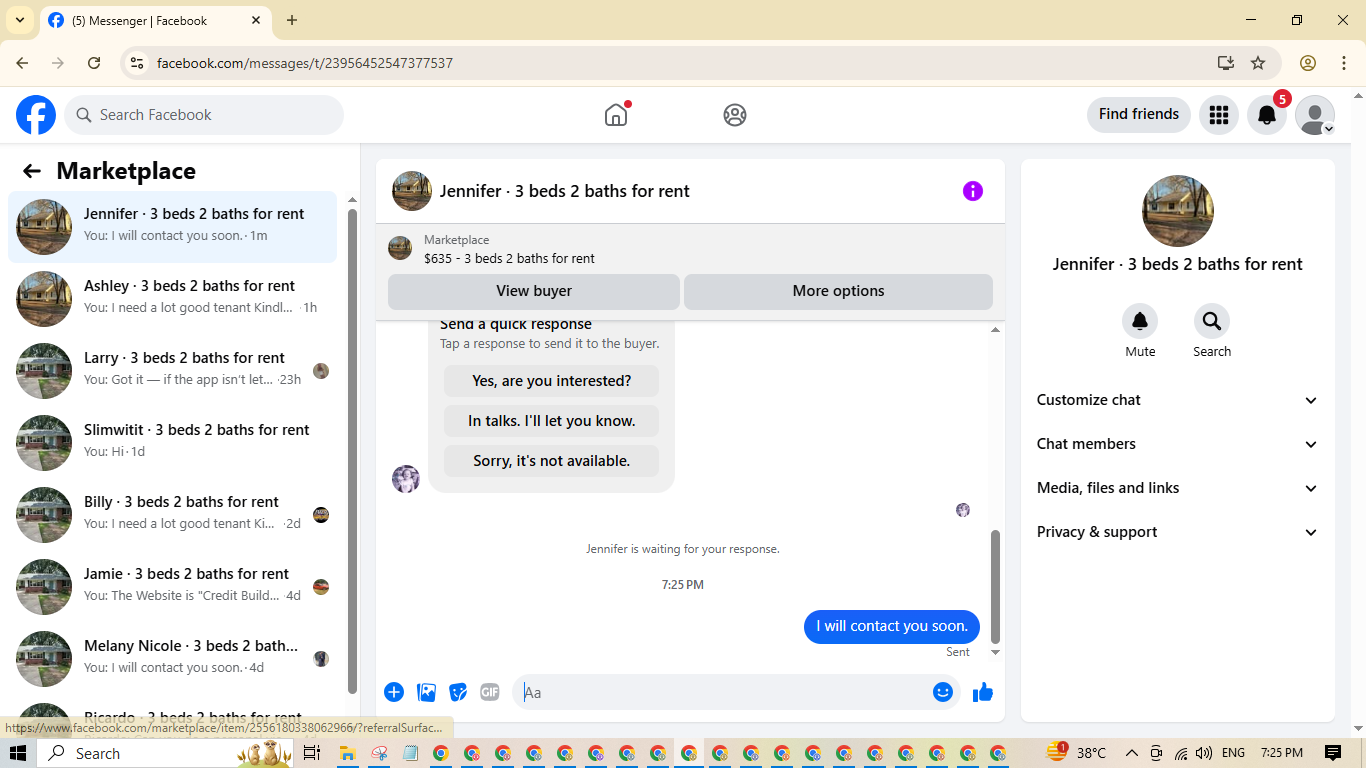The image size is (1366, 768).
Task: Open Chrome profile icon in toolbar
Action: (x=1308, y=63)
